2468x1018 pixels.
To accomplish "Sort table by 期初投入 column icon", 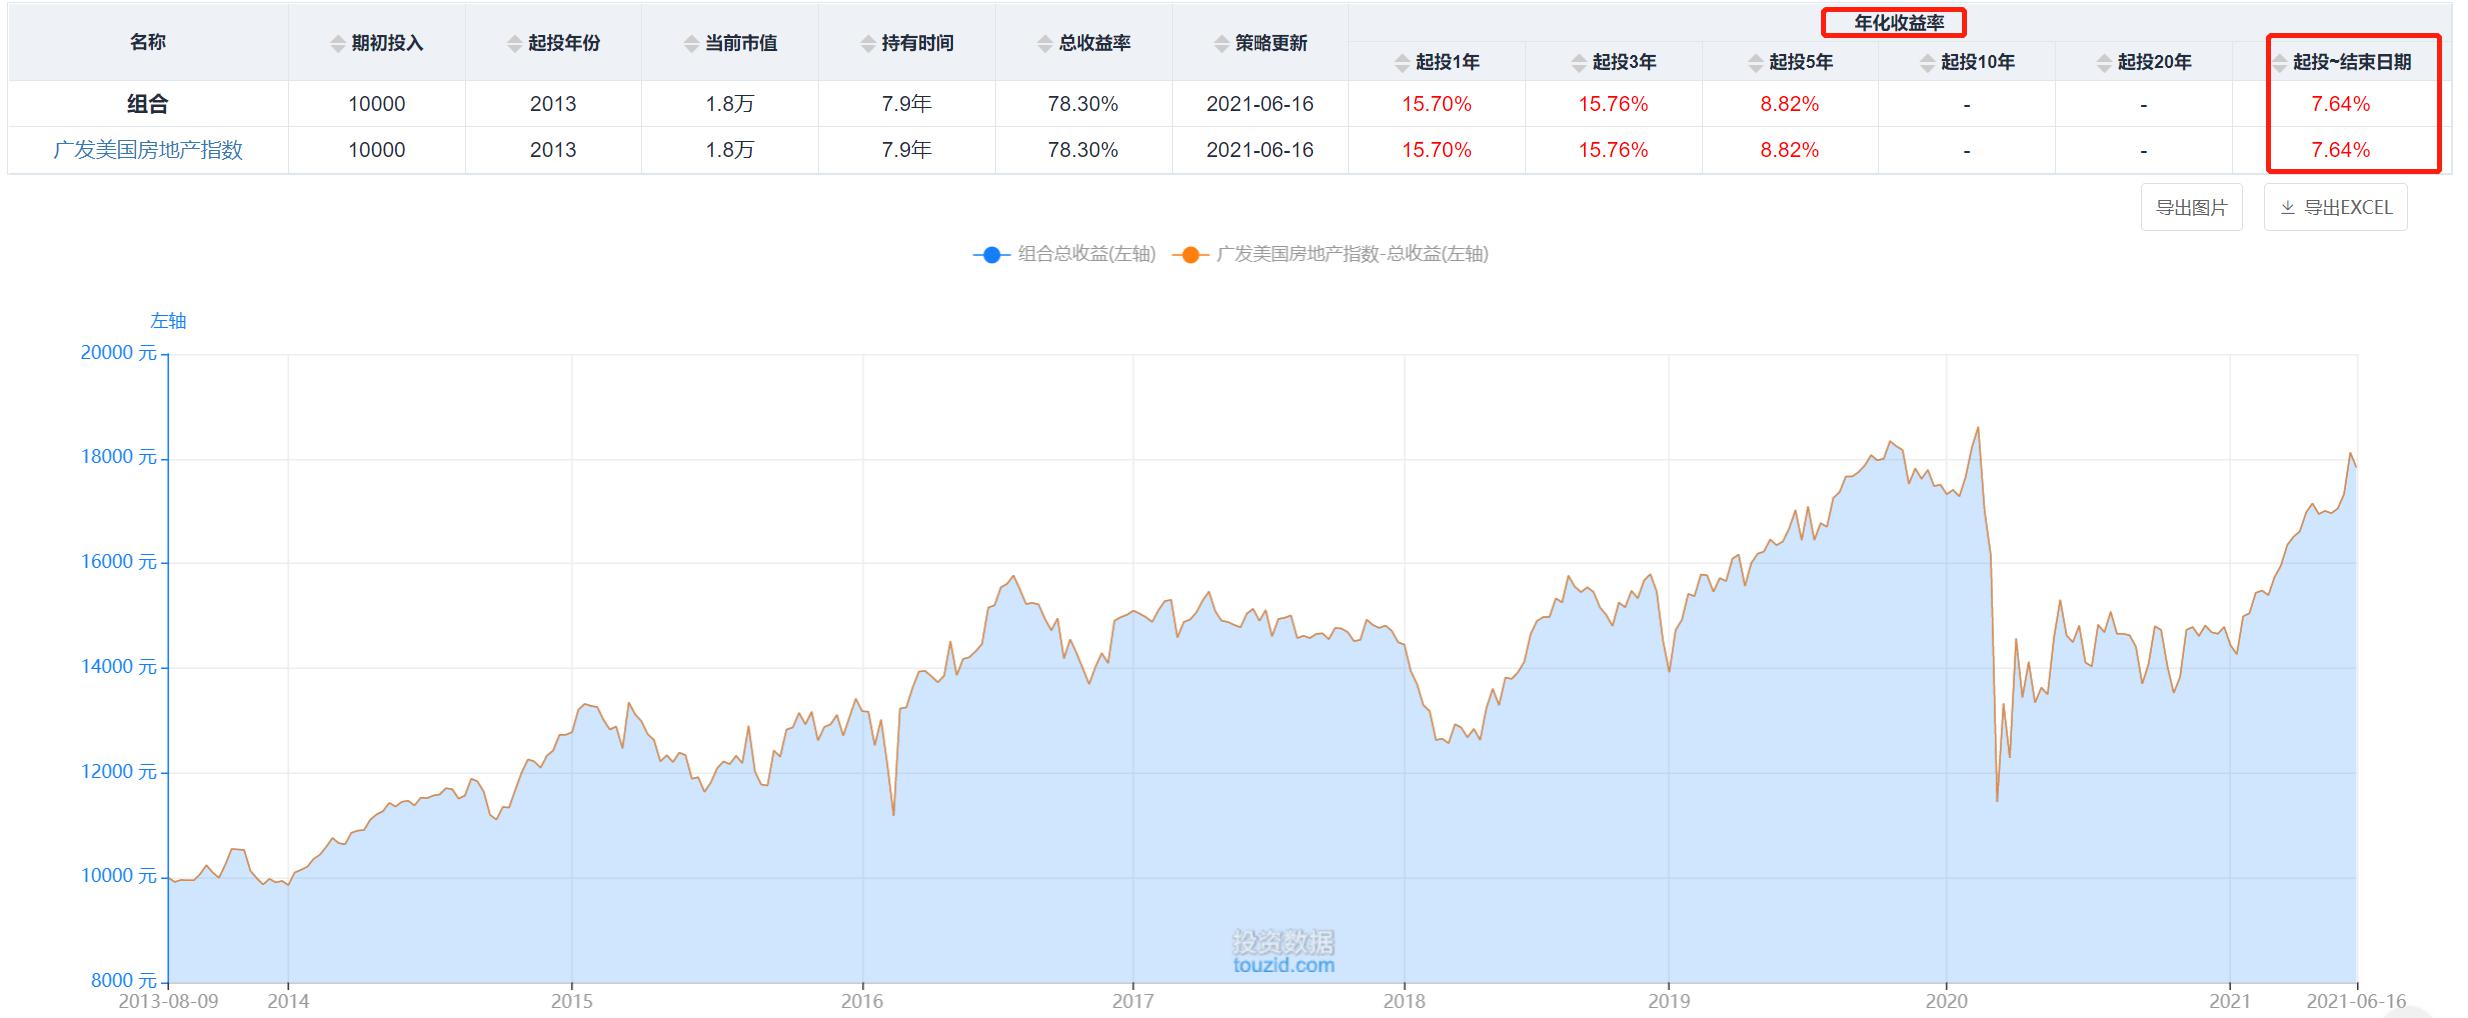I will [x=338, y=44].
